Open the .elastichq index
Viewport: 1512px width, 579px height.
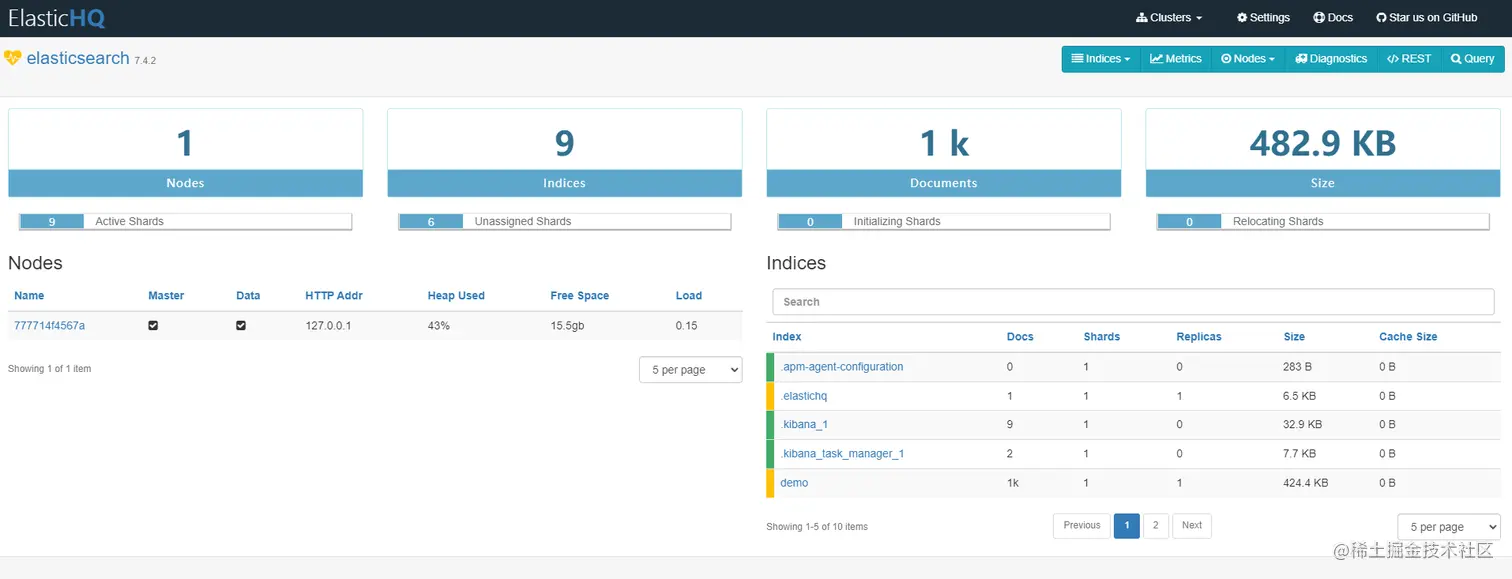tap(803, 396)
